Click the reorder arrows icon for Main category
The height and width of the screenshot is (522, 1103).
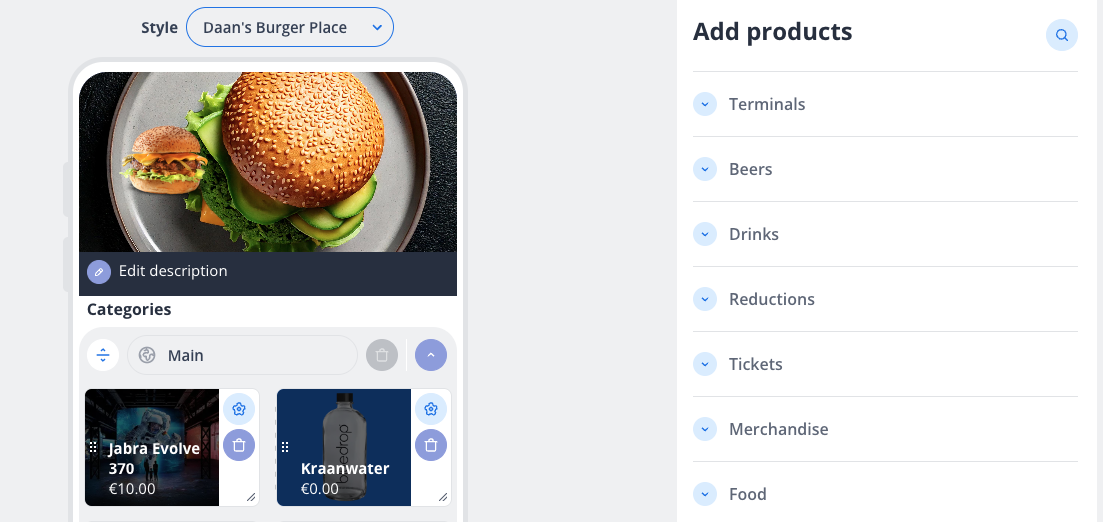point(103,355)
